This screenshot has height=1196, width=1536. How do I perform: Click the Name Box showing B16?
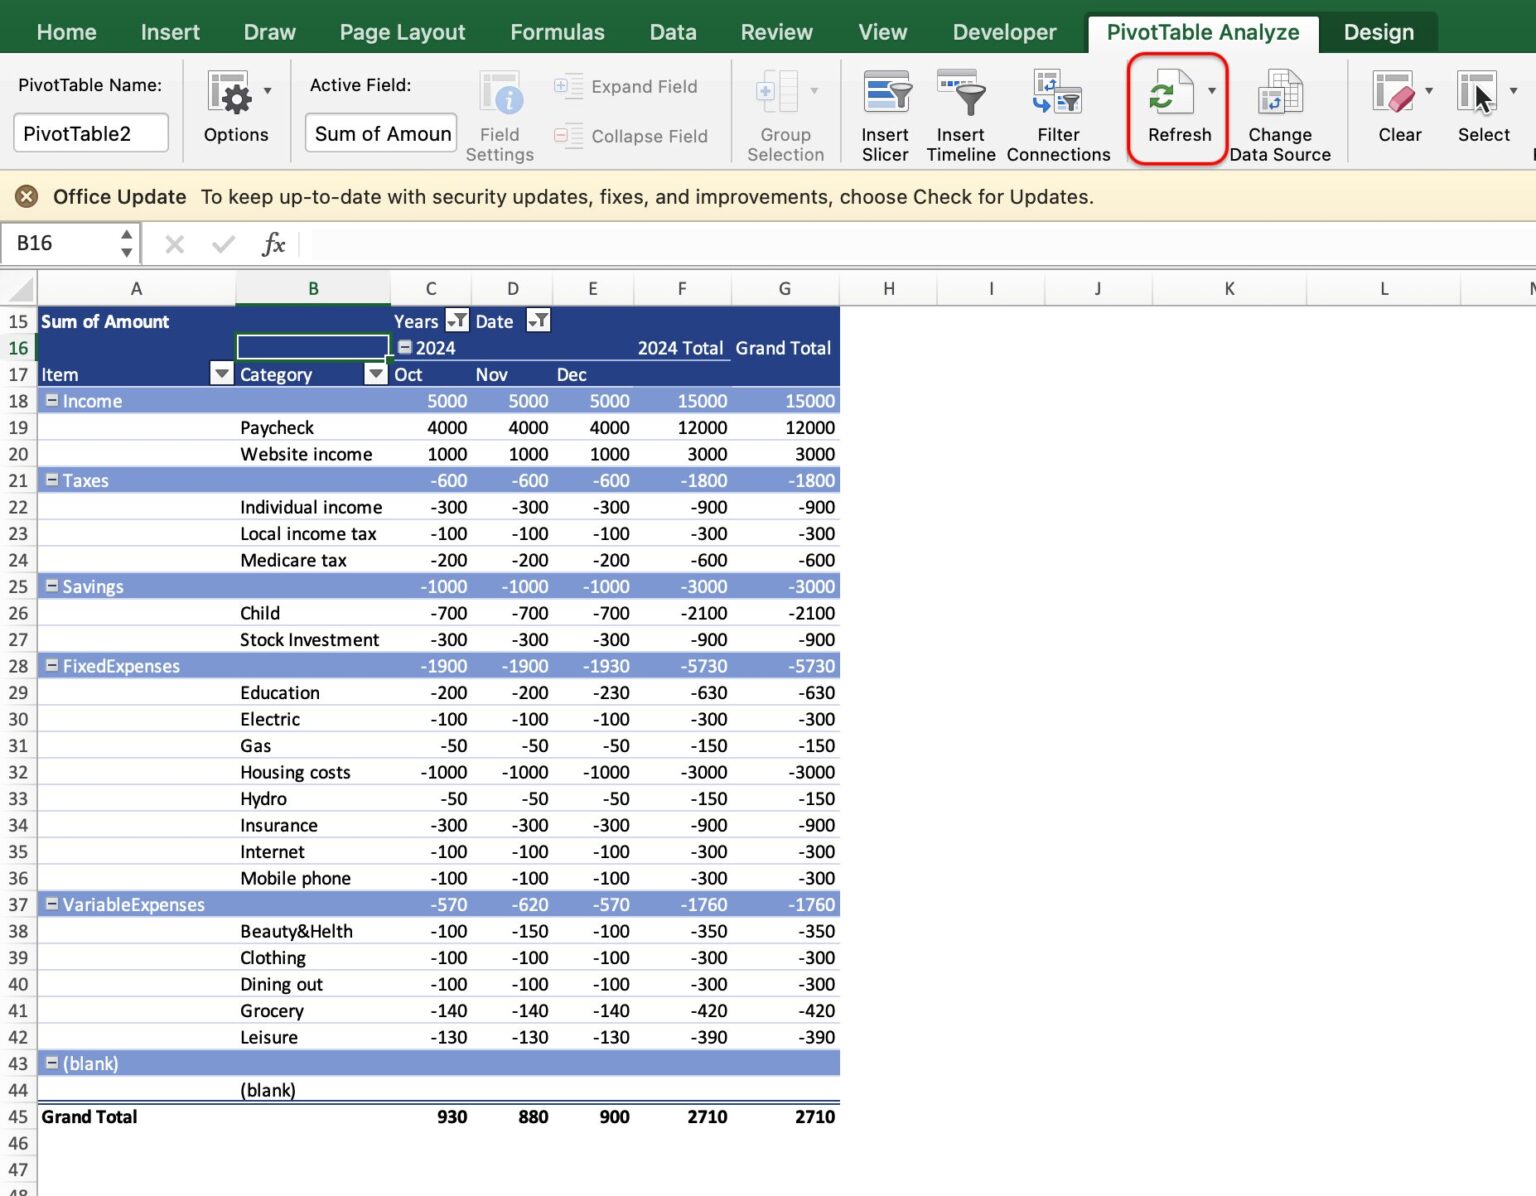[60, 244]
